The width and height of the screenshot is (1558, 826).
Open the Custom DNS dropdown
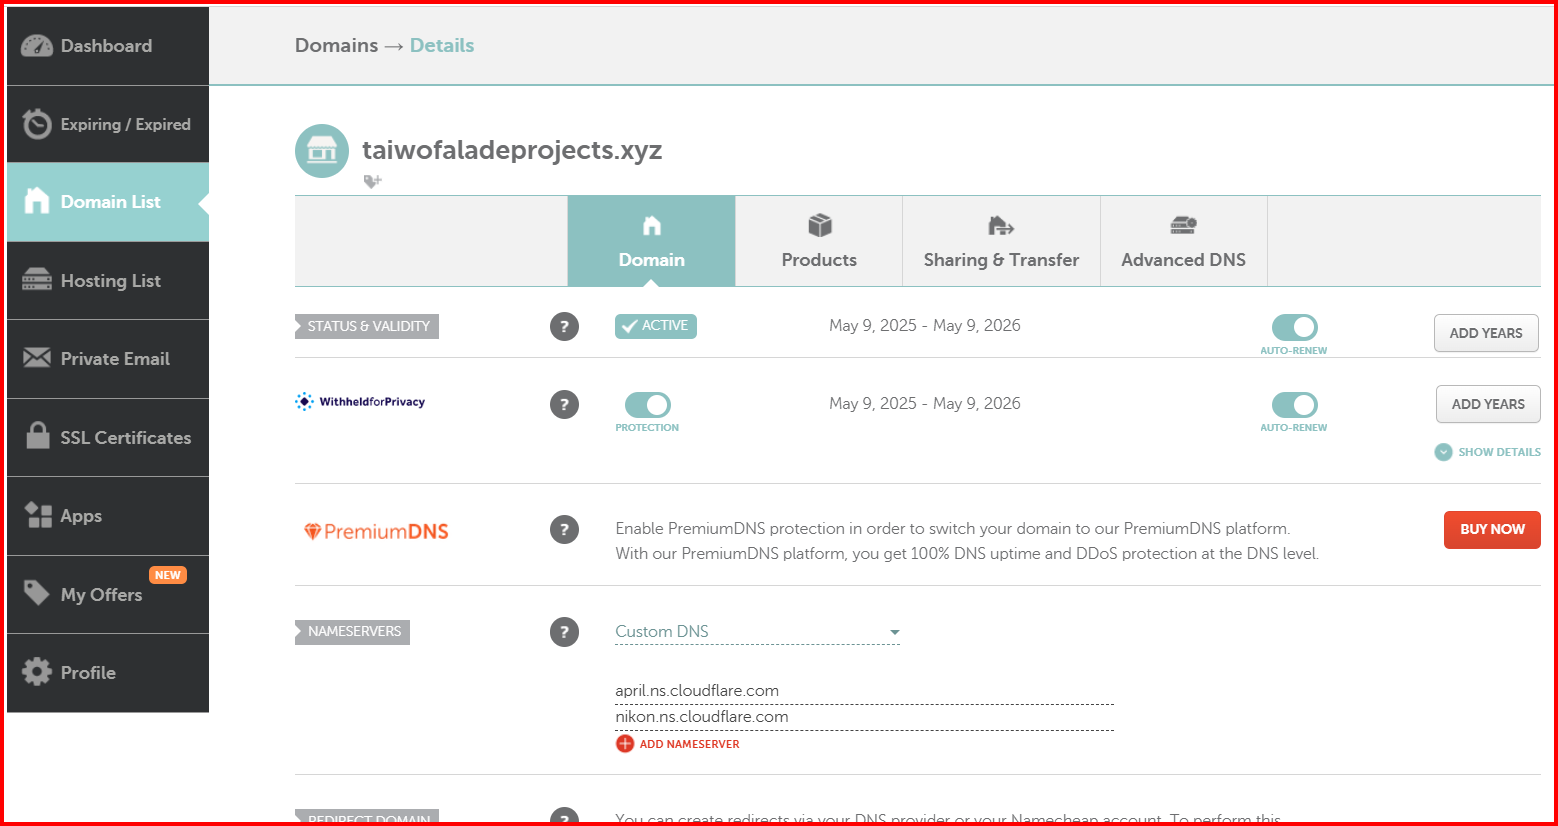coord(757,631)
